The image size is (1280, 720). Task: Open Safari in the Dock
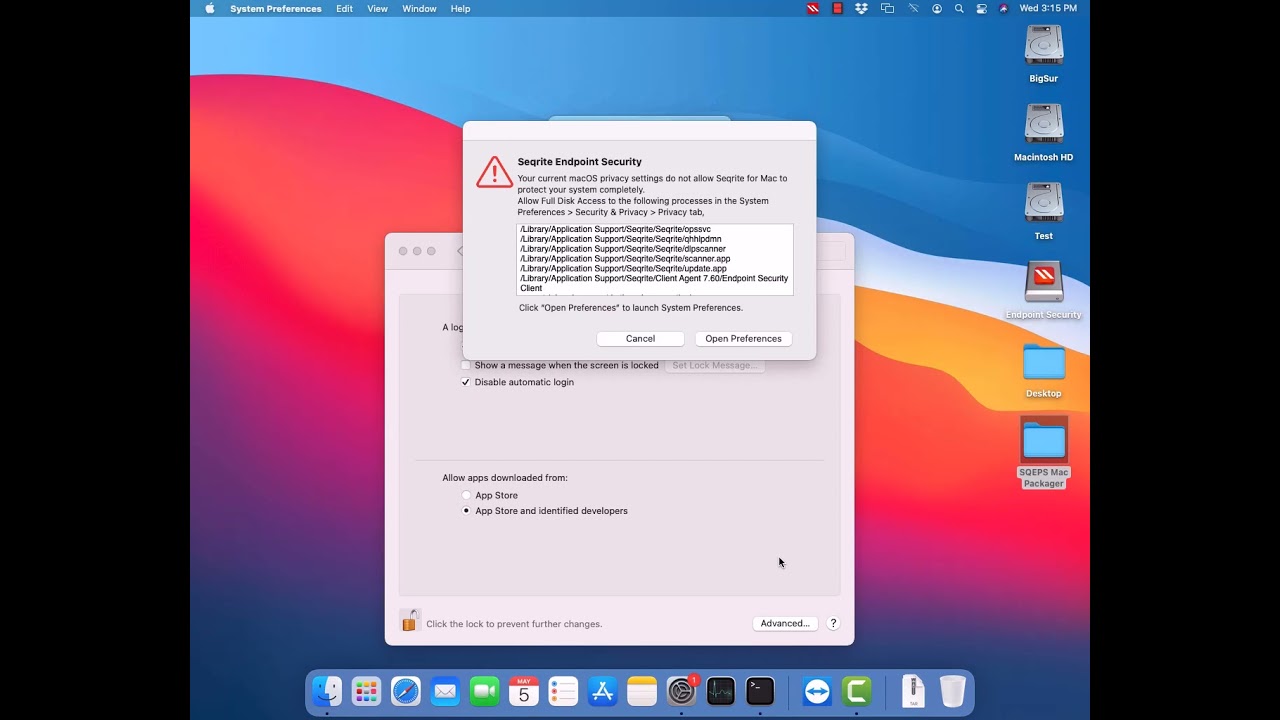click(406, 691)
